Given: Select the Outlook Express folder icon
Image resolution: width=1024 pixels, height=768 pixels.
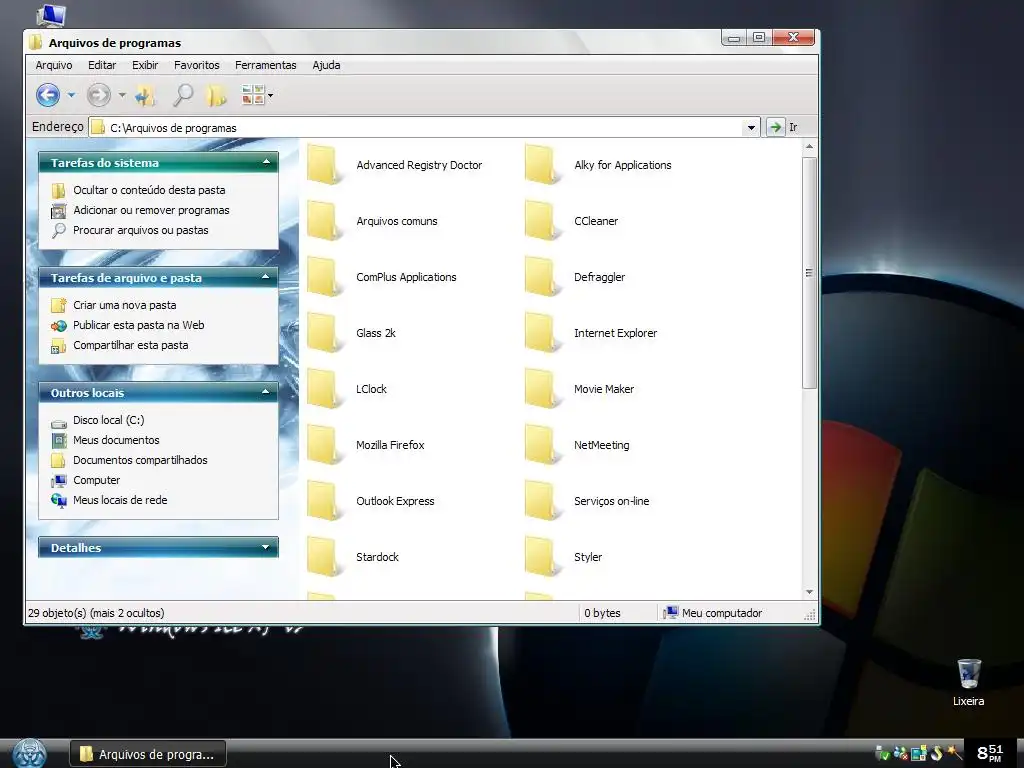Looking at the screenshot, I should (324, 501).
